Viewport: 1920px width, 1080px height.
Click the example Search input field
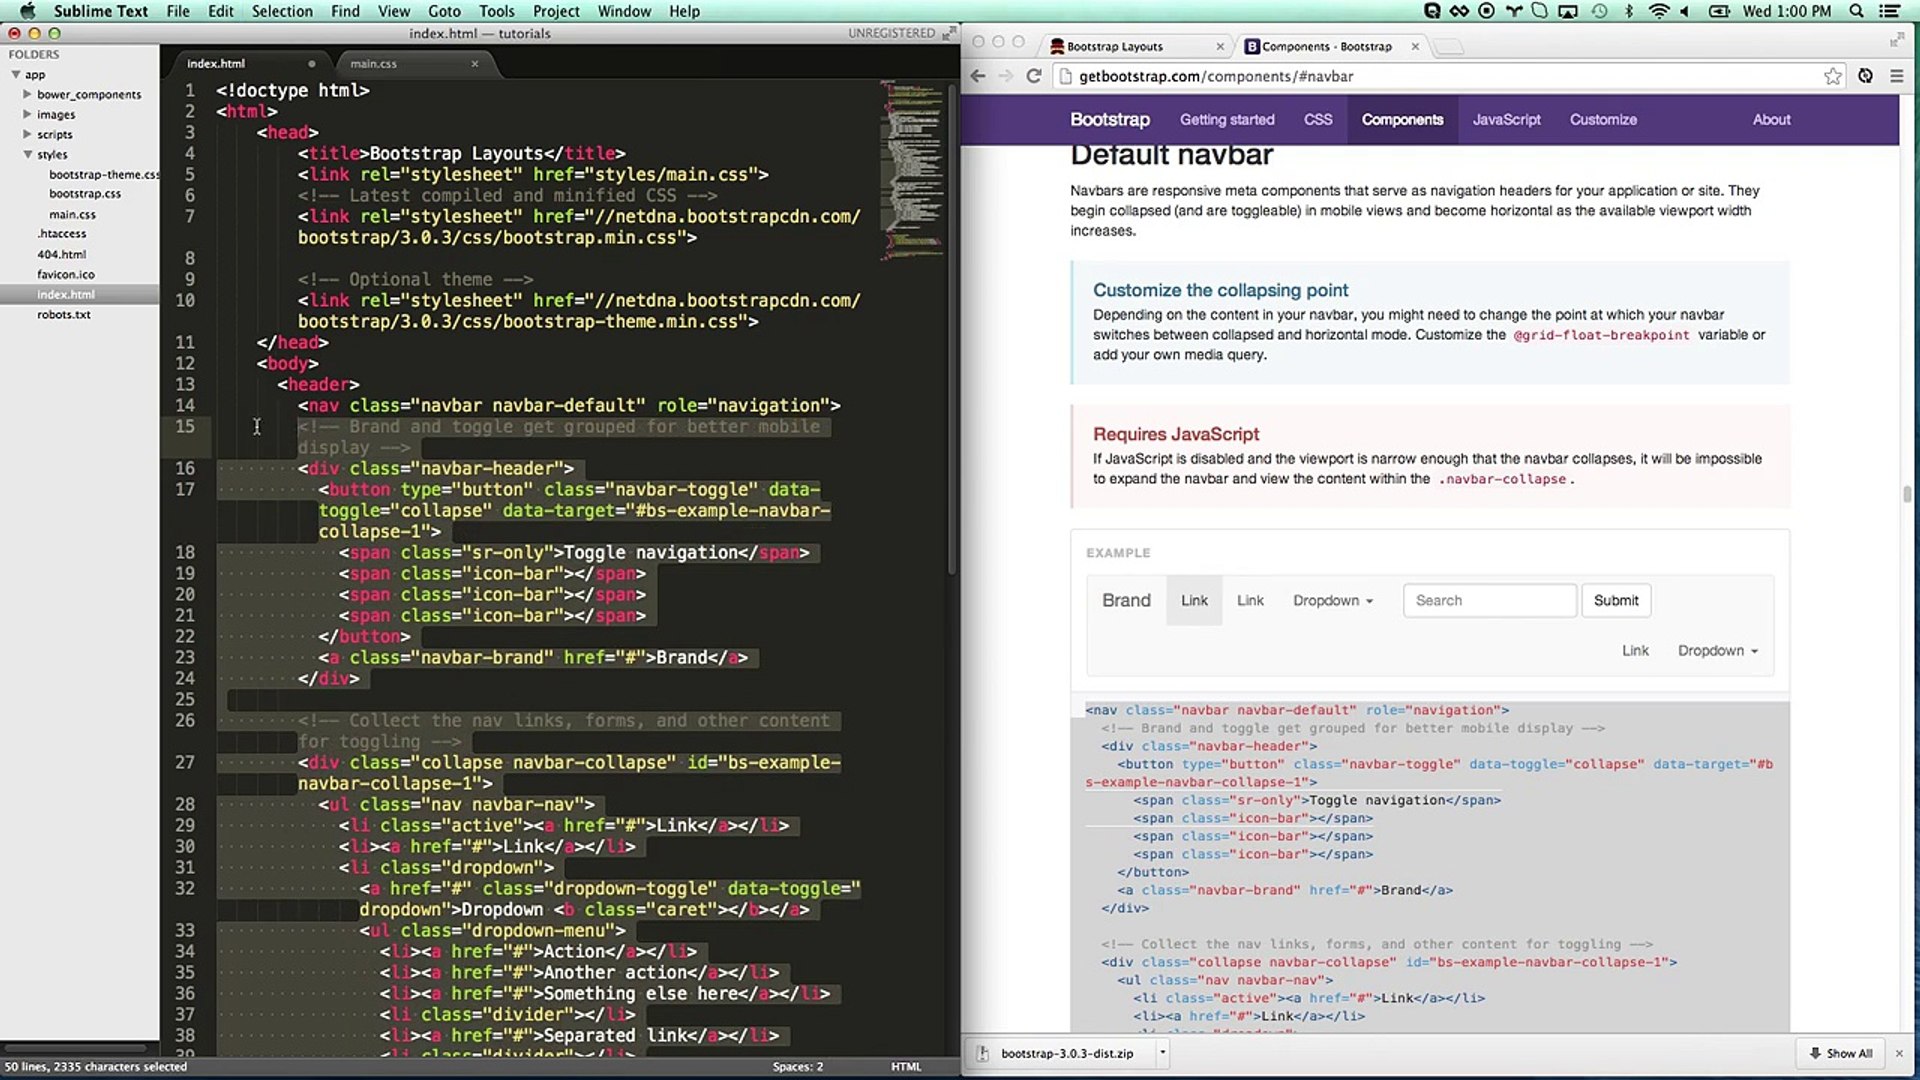coord(1489,600)
